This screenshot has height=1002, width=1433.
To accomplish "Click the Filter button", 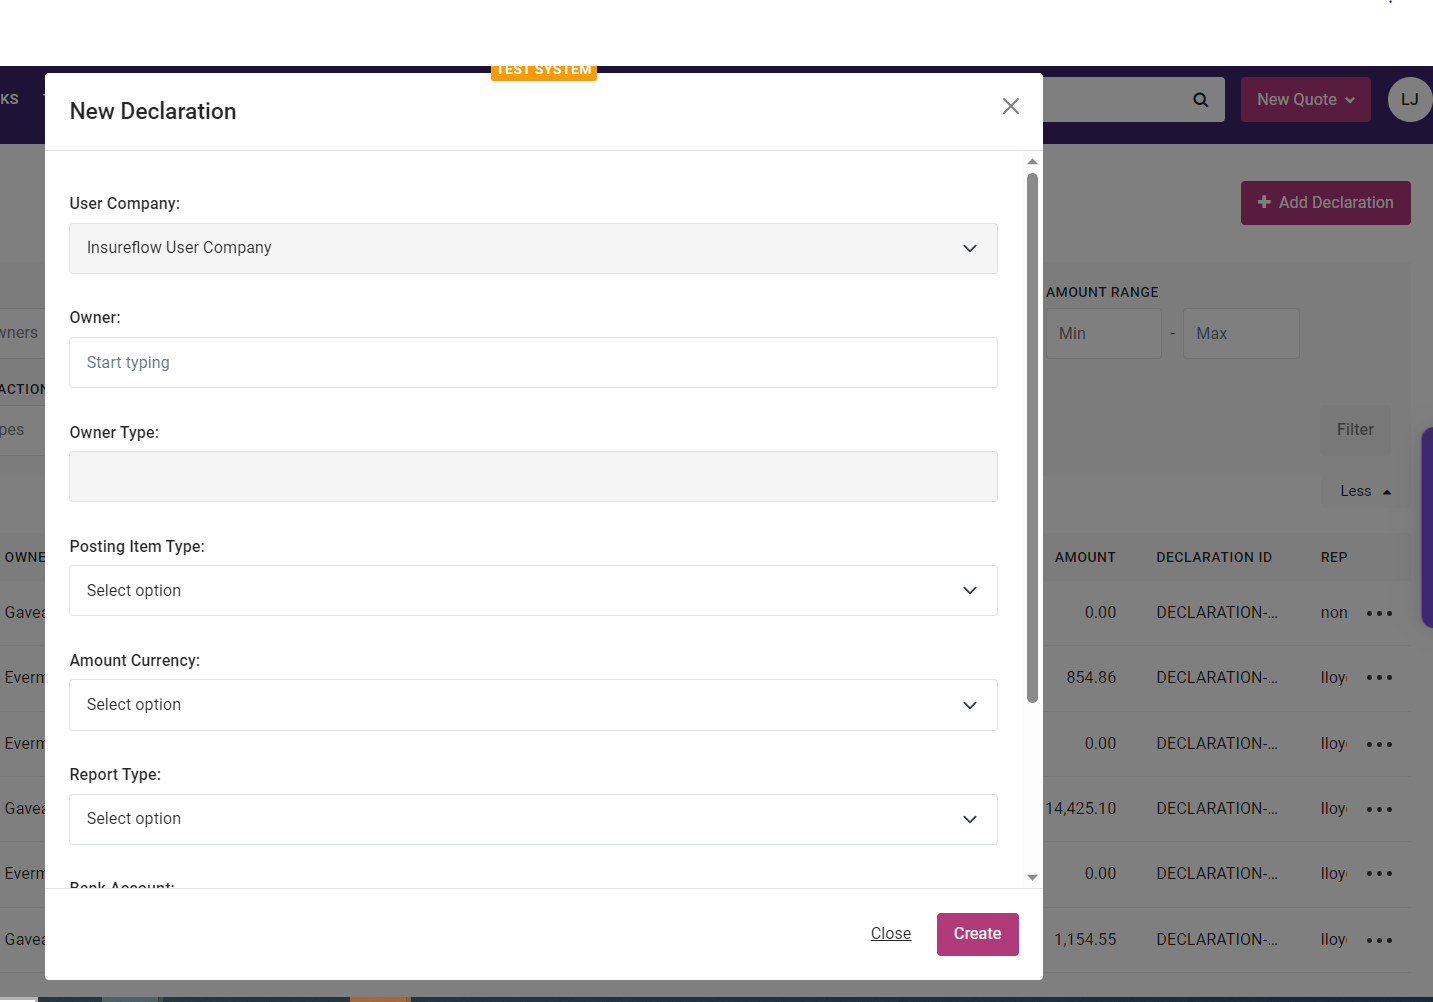I will pyautogui.click(x=1355, y=430).
